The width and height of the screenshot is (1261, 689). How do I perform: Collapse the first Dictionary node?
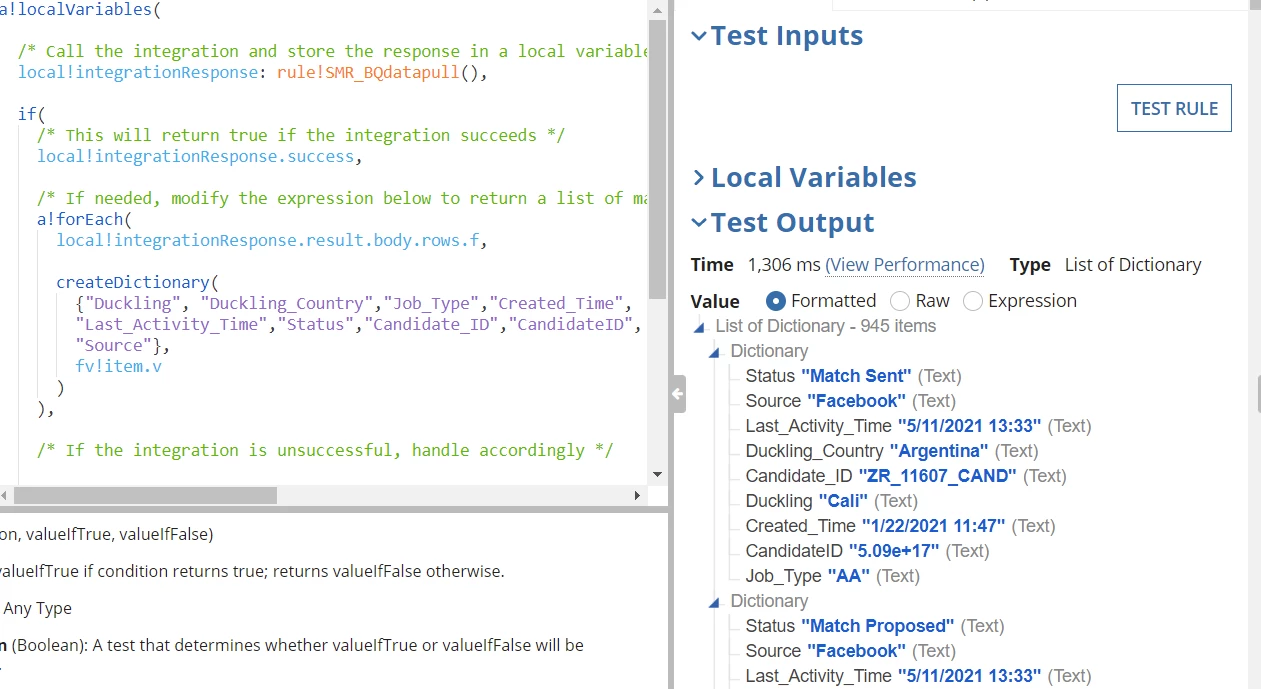[x=714, y=352]
